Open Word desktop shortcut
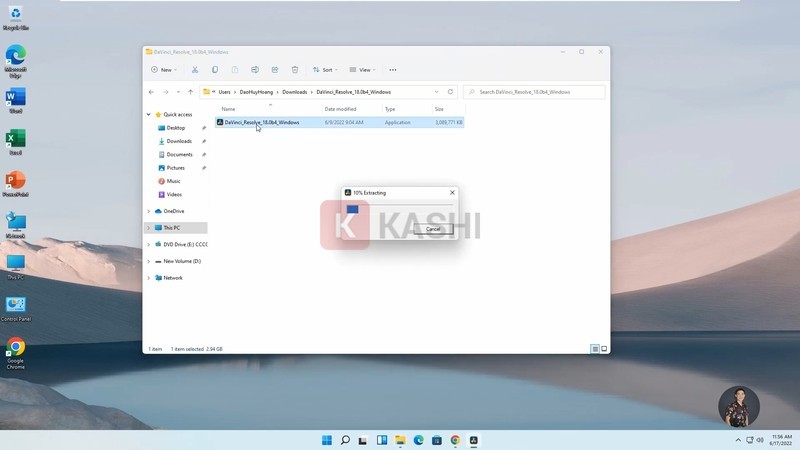The image size is (800, 450). click(x=15, y=101)
